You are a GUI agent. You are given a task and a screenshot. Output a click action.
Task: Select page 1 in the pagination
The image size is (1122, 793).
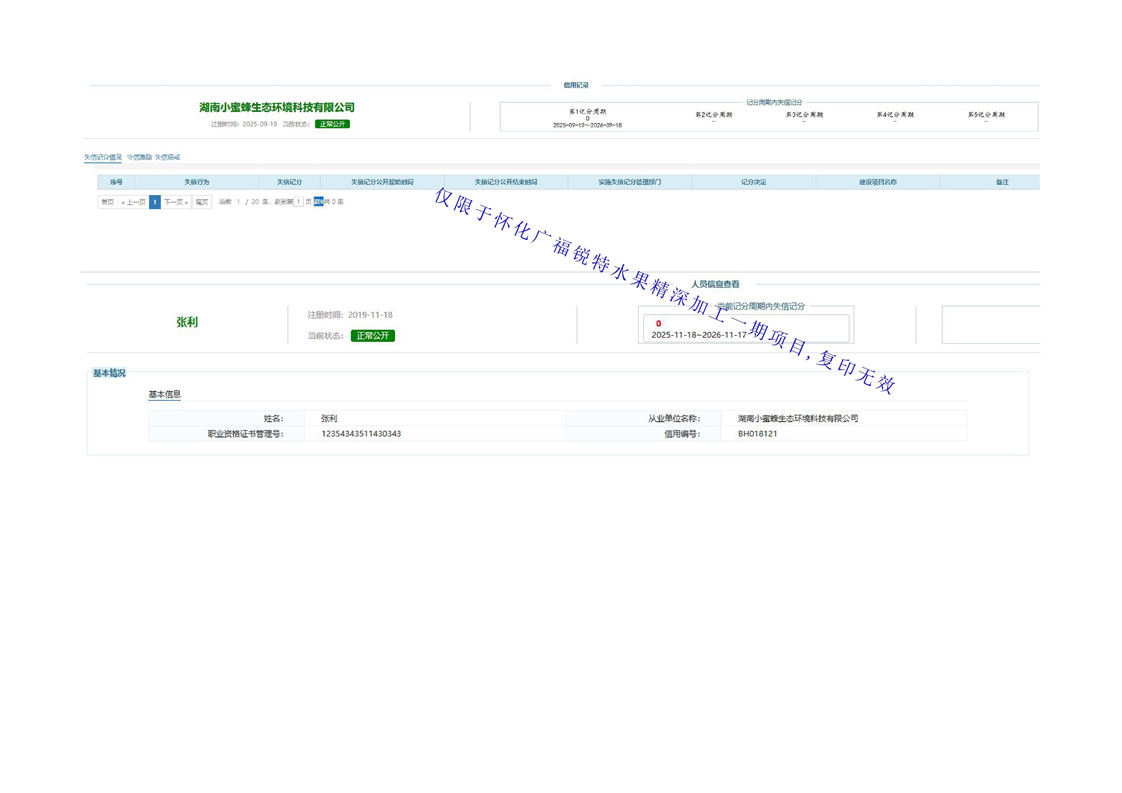coord(155,203)
